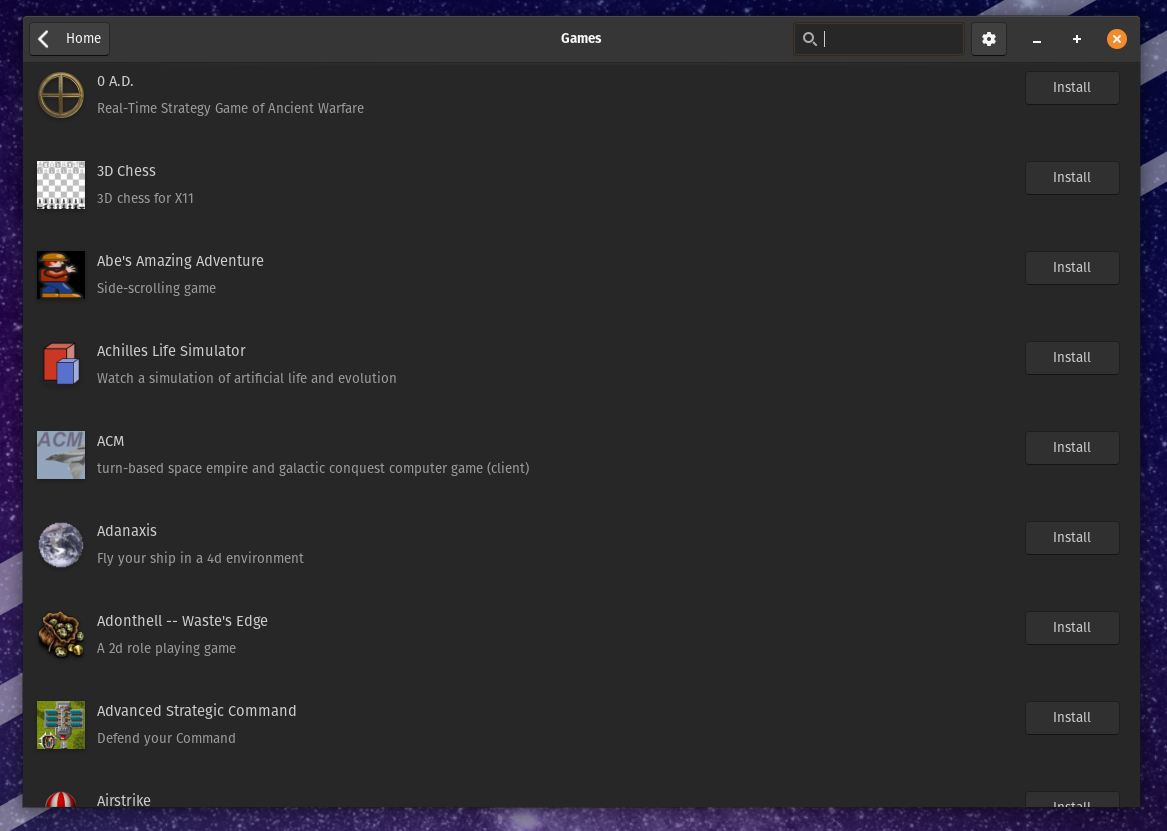Click the Adanaxis globe icon
This screenshot has width=1167, height=831.
pyautogui.click(x=61, y=545)
